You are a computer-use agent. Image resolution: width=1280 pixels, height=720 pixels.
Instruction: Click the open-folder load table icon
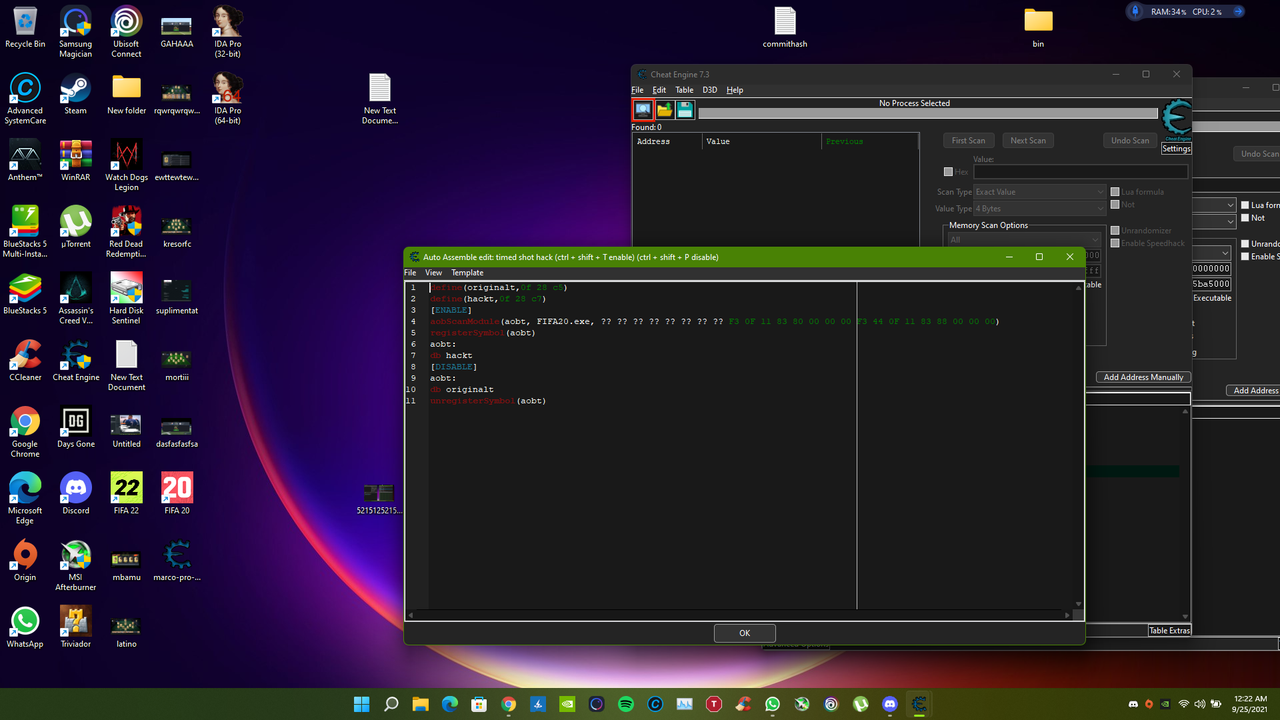pyautogui.click(x=664, y=109)
